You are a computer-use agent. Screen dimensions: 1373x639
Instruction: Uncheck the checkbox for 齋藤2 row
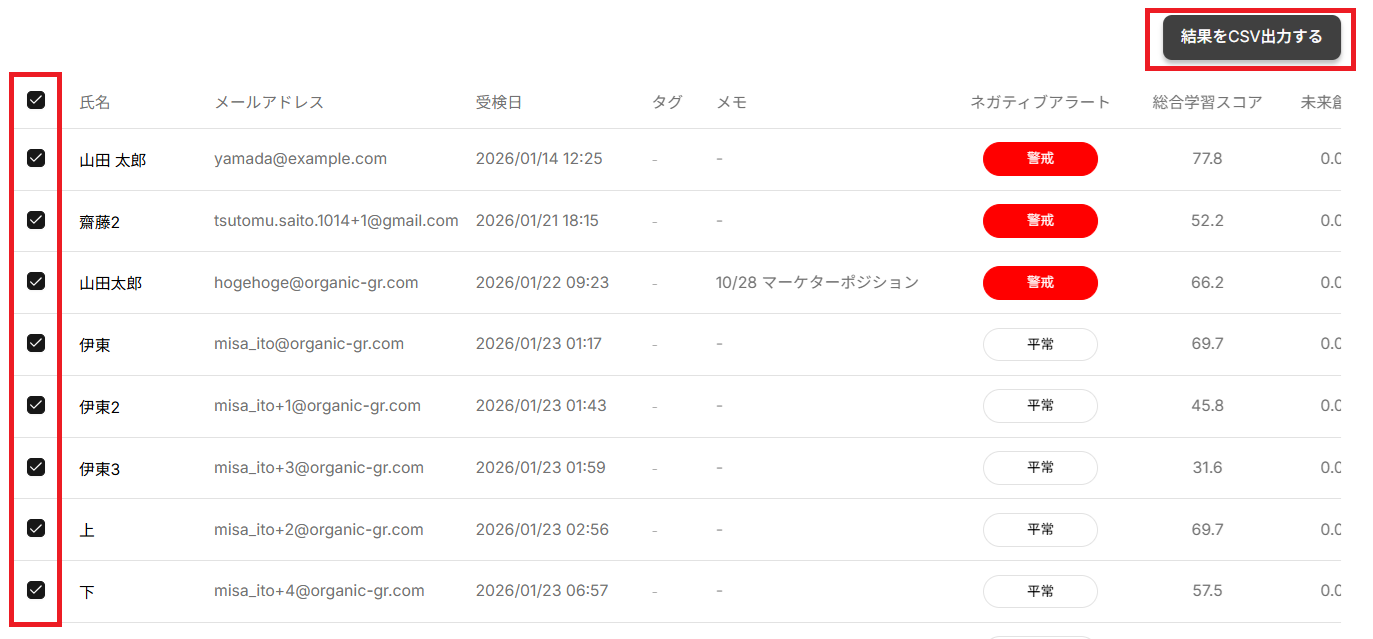point(36,220)
